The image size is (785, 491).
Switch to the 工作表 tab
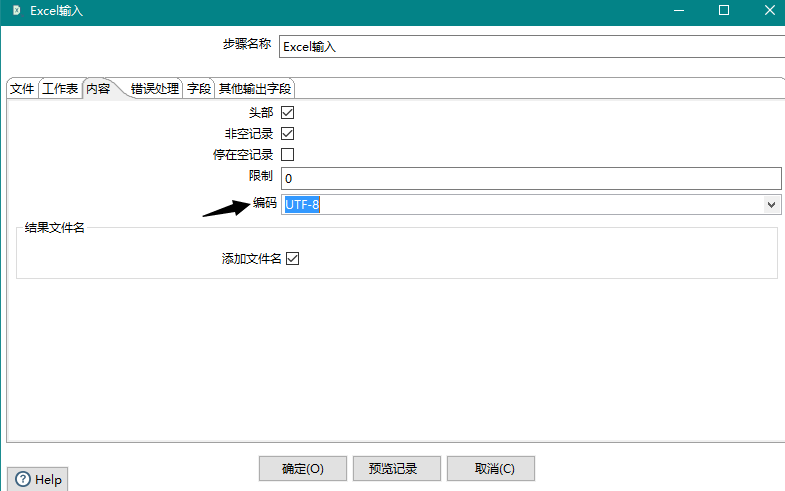point(60,89)
